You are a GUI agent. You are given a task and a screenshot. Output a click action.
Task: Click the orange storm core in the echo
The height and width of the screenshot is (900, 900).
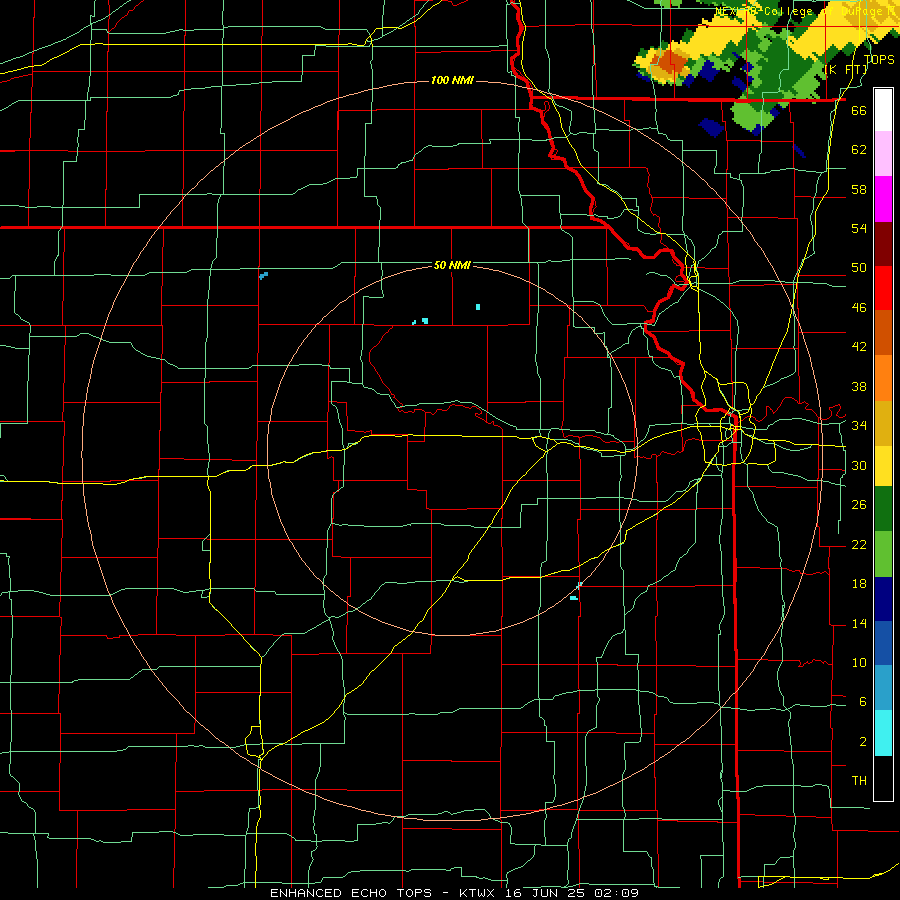point(672,60)
